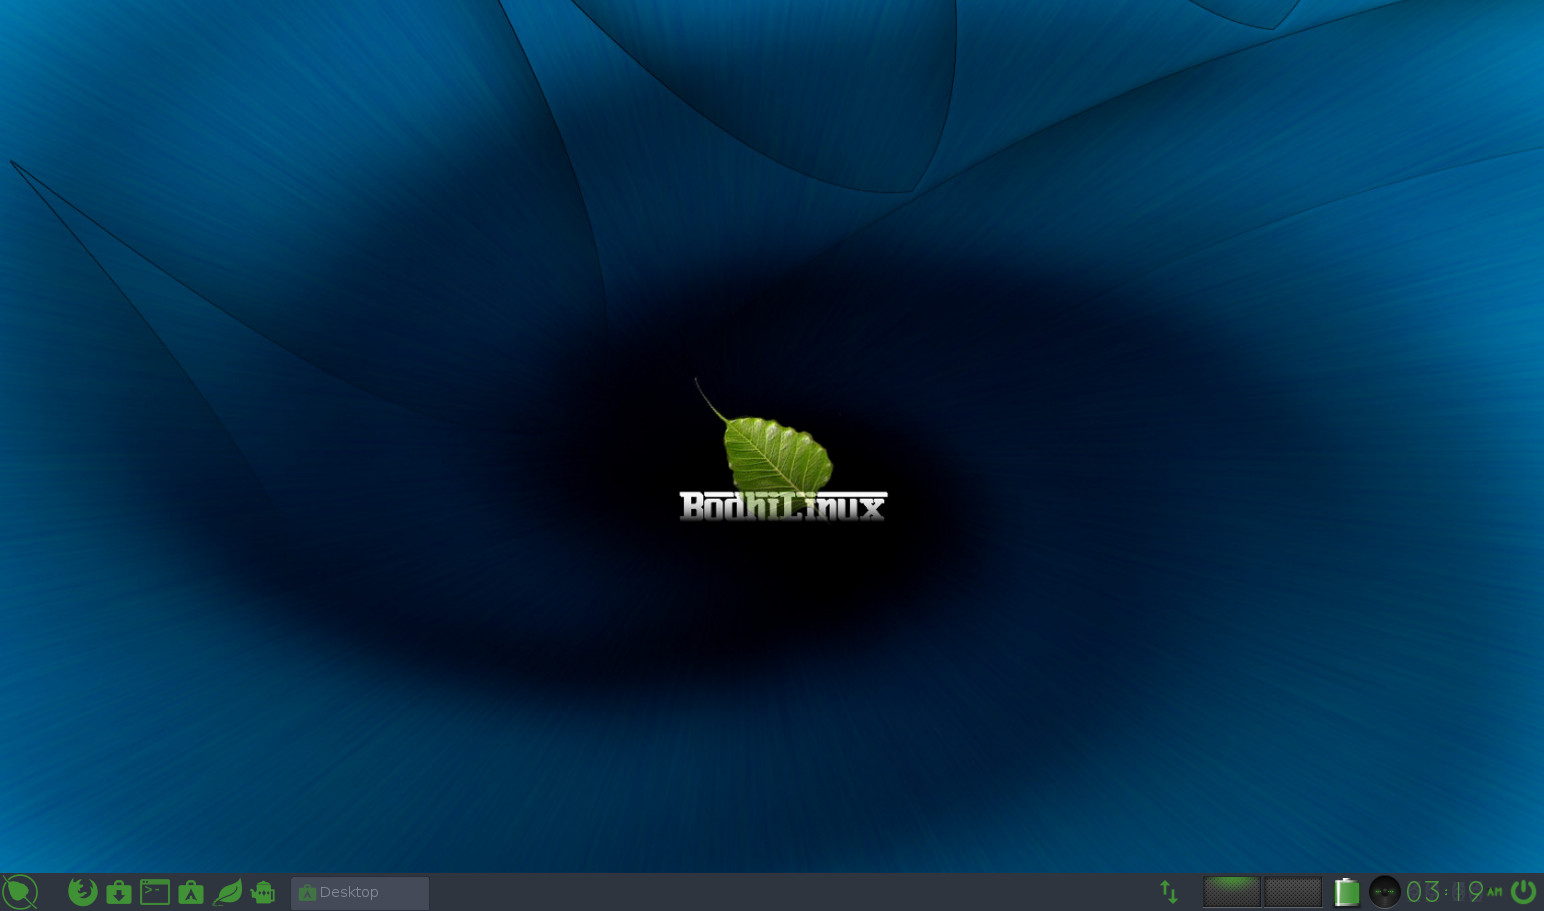Open the round black volume mixer gadget
1544x911 pixels.
[1385, 892]
